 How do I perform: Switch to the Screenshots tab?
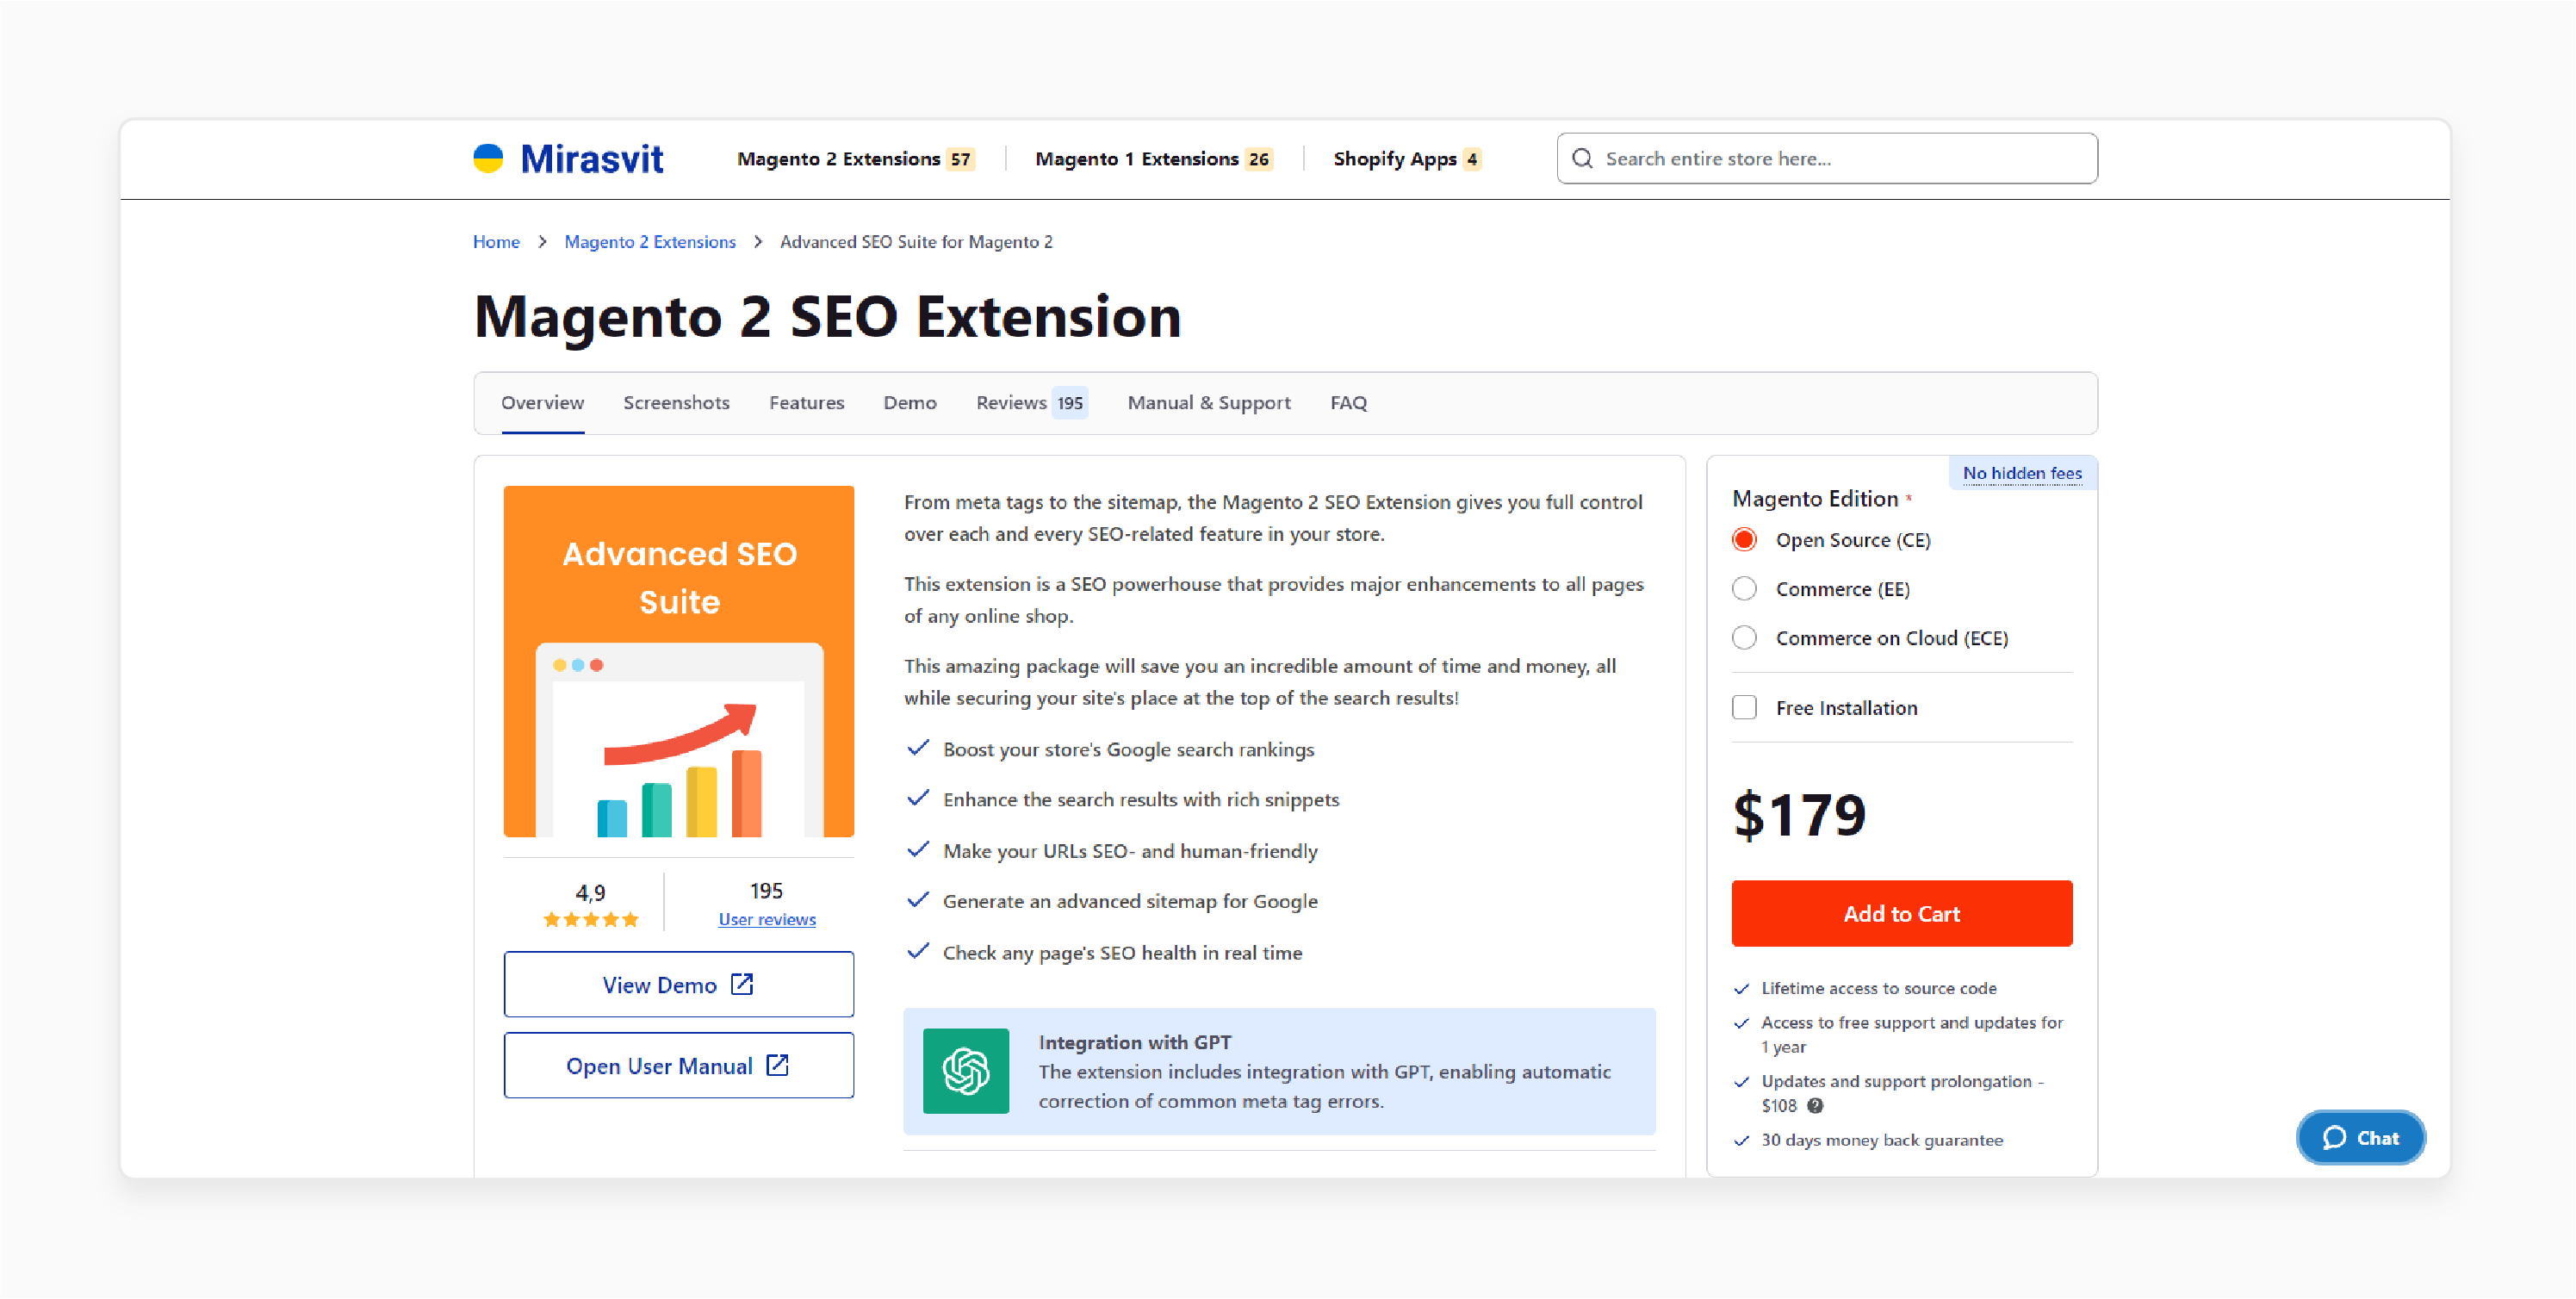click(676, 402)
